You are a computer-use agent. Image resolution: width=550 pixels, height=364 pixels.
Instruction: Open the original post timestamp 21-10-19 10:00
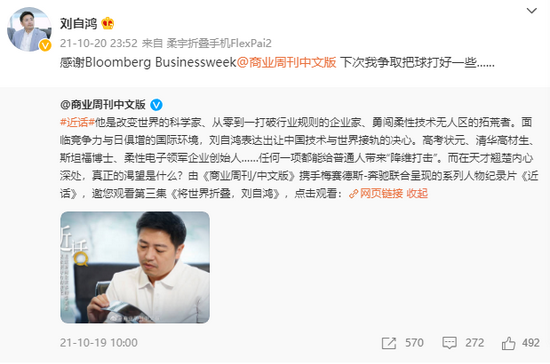coord(99,343)
